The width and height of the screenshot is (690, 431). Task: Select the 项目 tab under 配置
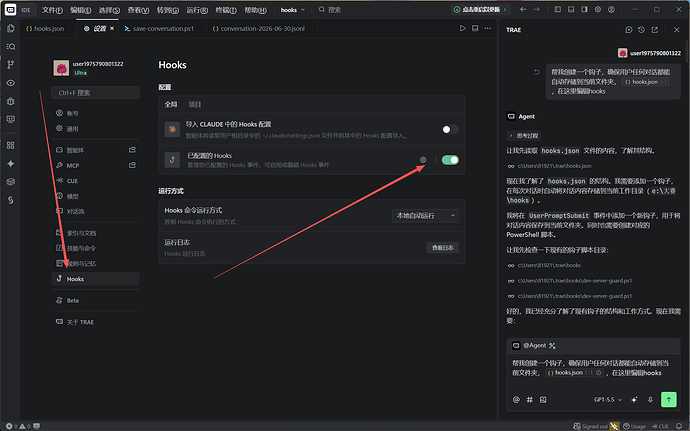coord(195,104)
